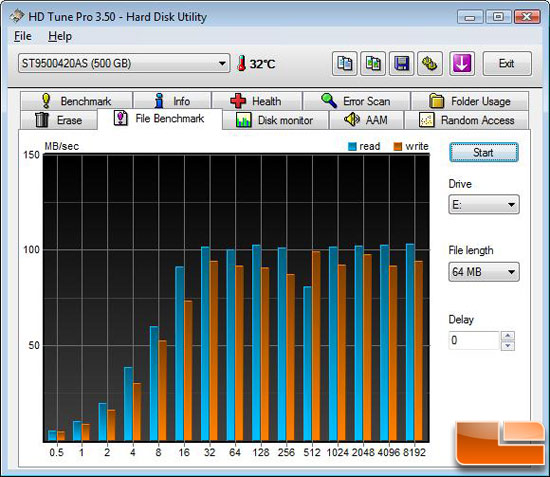Viewport: 550px width, 477px height.
Task: Click the floppy disk save icon
Action: coord(401,64)
